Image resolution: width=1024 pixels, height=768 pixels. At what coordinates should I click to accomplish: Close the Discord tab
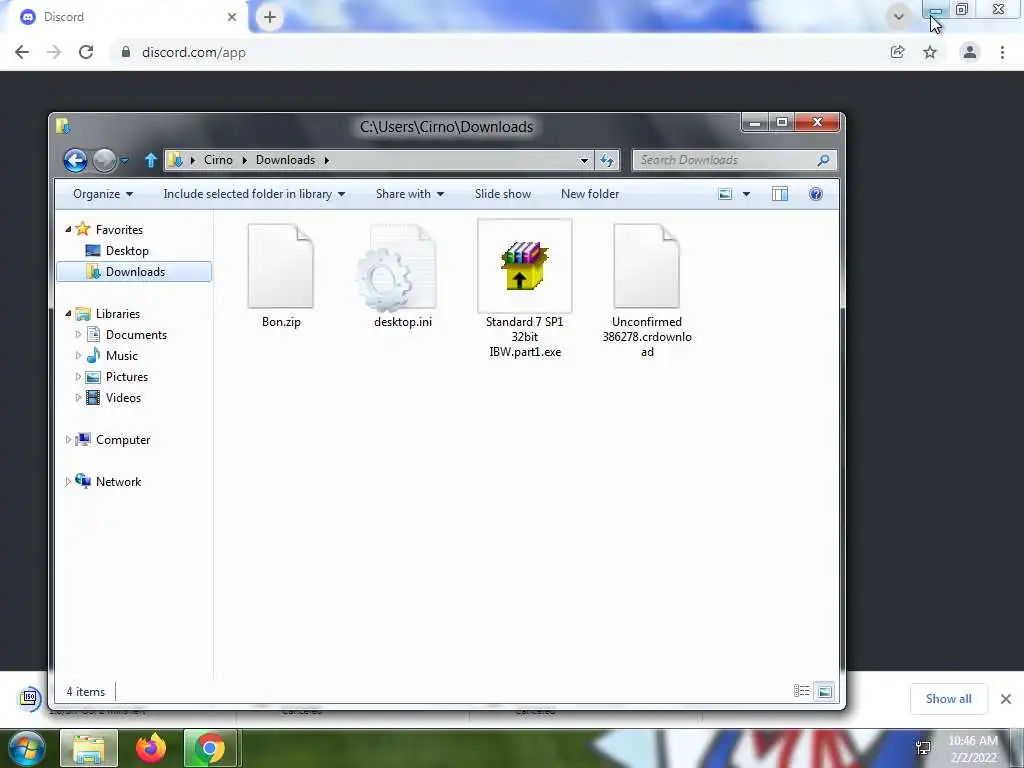point(232,17)
